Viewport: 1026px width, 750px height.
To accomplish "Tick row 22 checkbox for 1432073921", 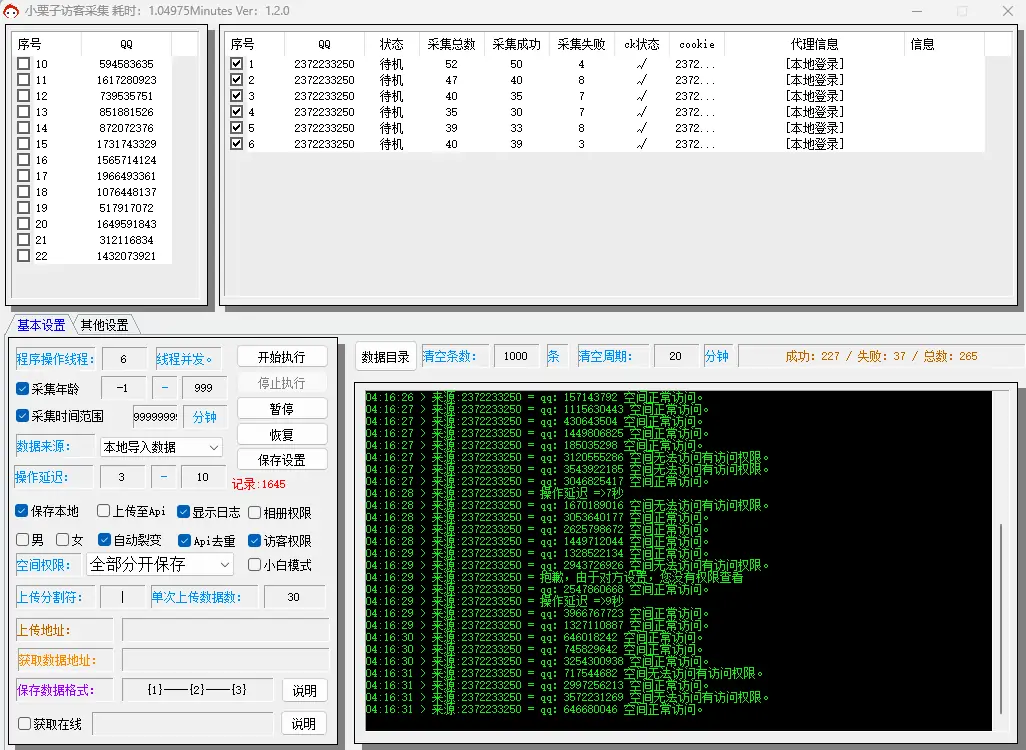I will click(x=24, y=256).
